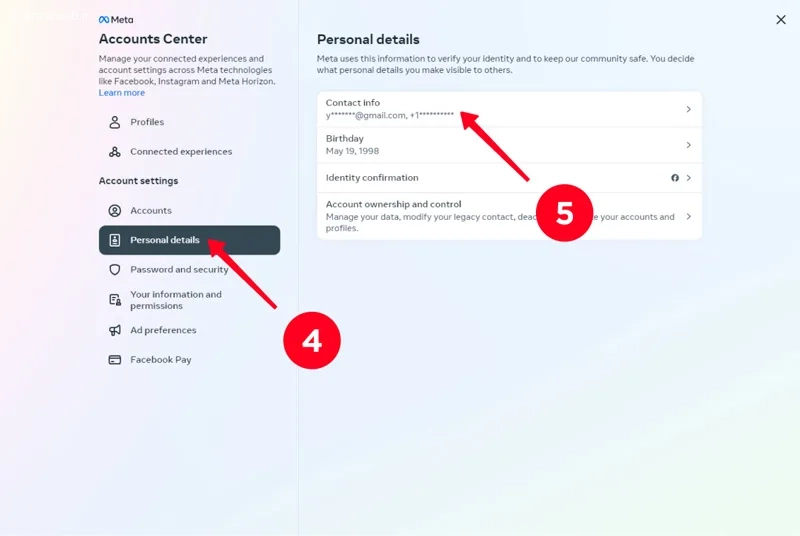Expand the Contact info row chevron
Image resolution: width=800 pixels, height=536 pixels.
click(688, 109)
